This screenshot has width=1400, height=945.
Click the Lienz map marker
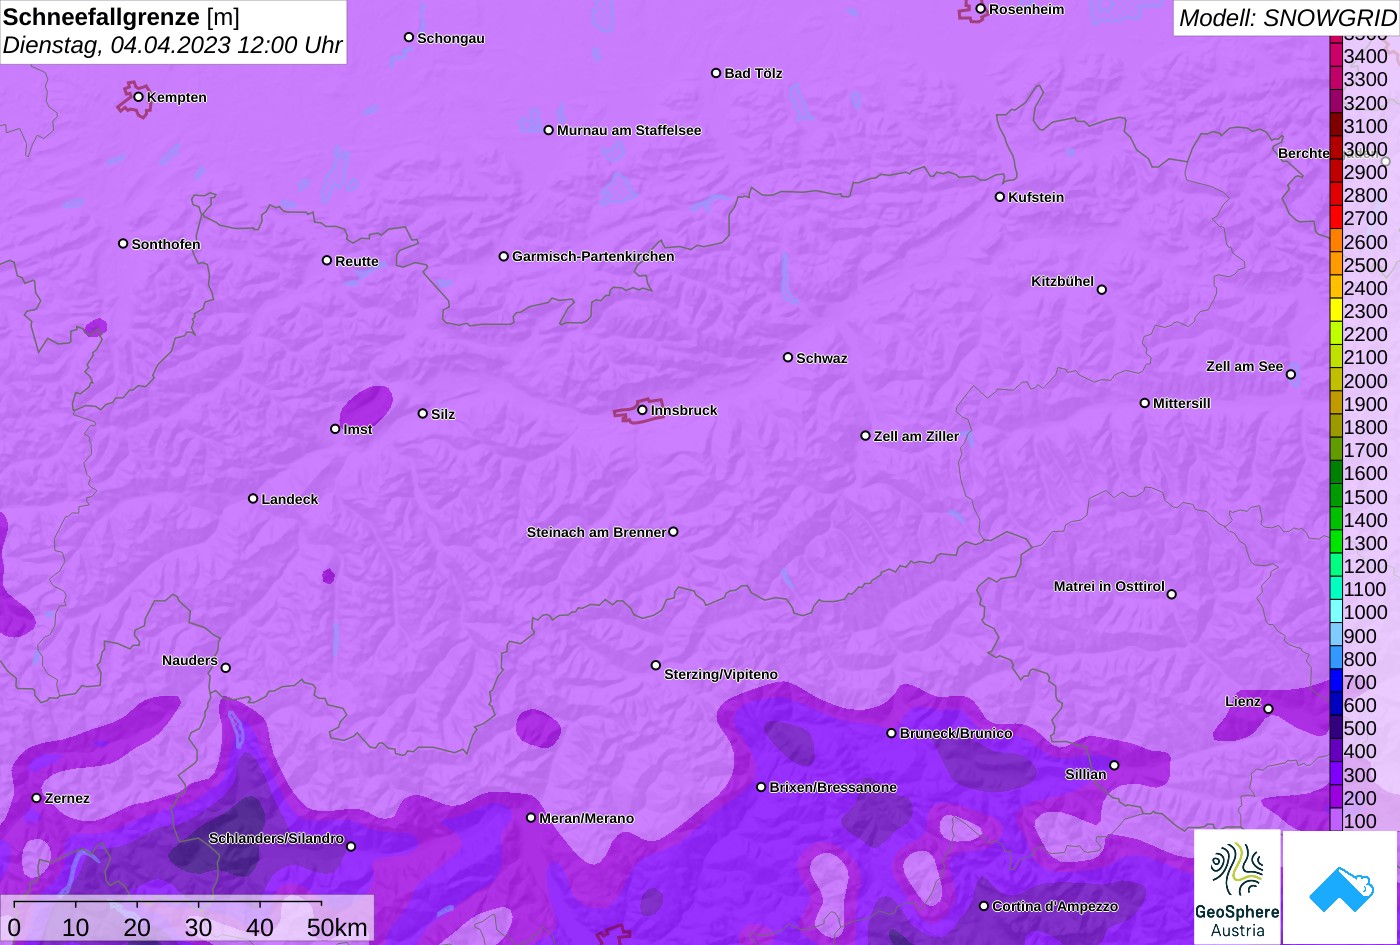point(1268,709)
